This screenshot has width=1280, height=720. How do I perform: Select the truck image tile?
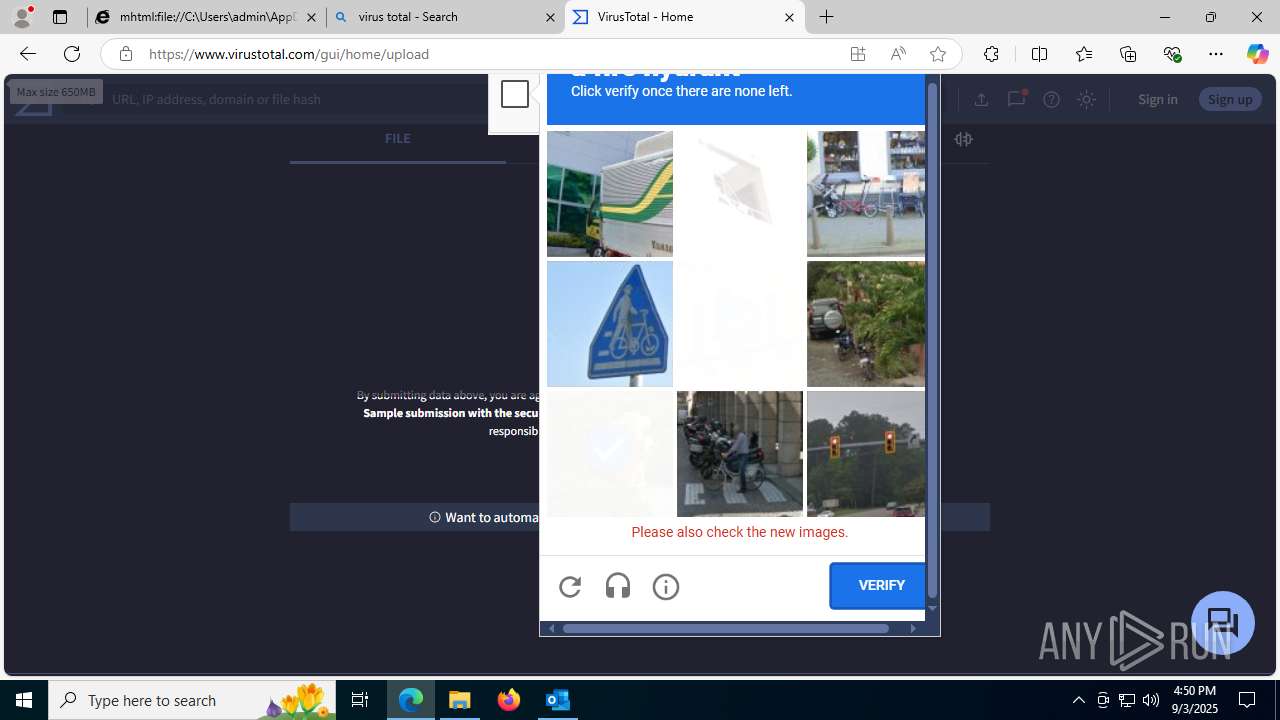tap(610, 194)
